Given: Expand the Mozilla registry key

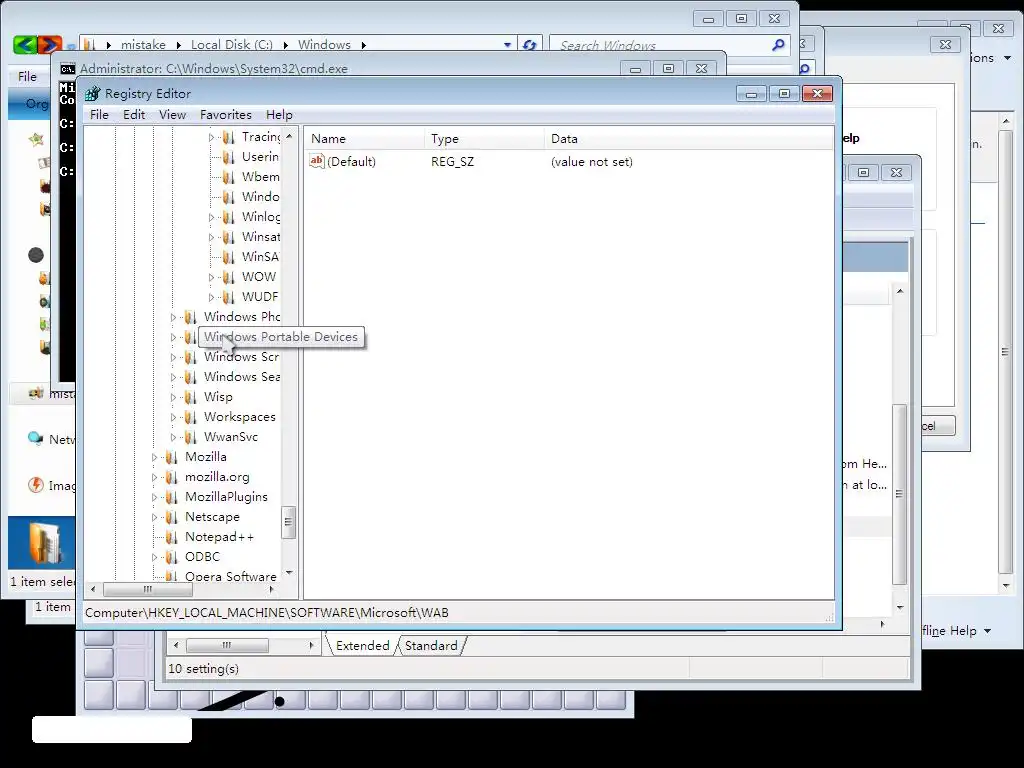Looking at the screenshot, I should pyautogui.click(x=154, y=458).
